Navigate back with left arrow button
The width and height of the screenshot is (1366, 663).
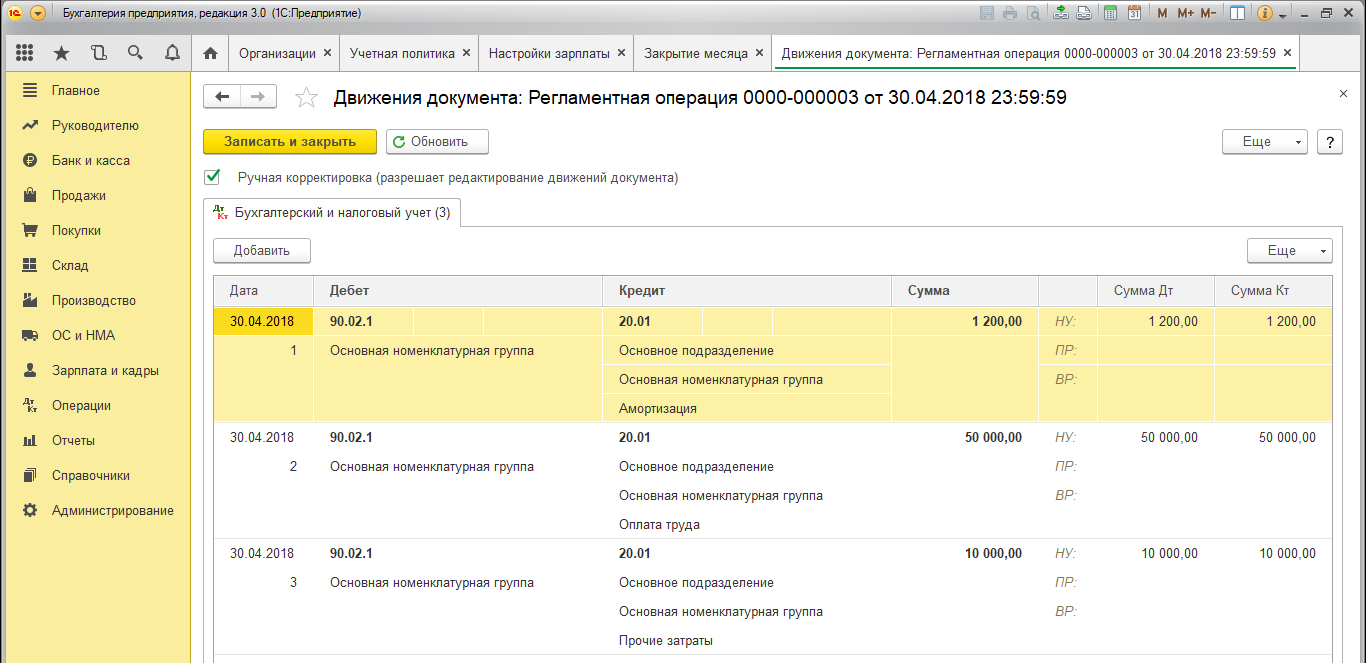tap(222, 96)
